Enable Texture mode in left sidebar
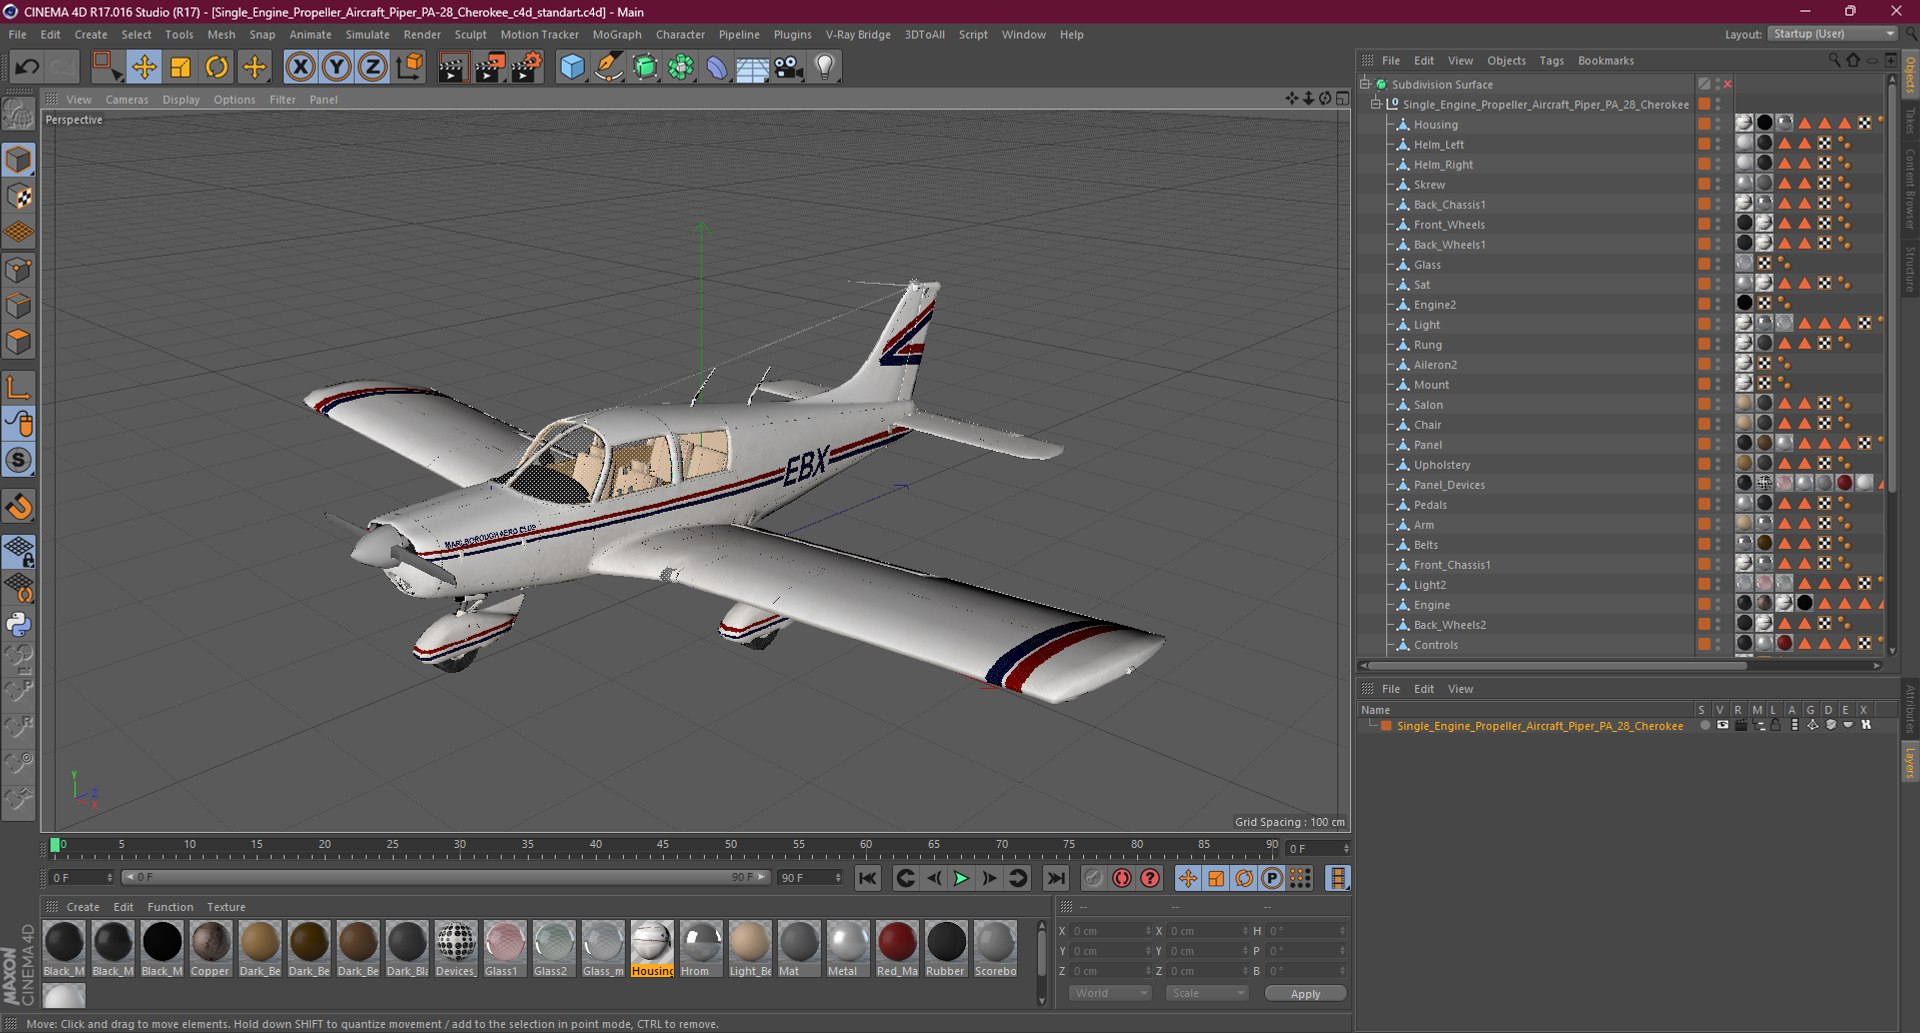The width and height of the screenshot is (1920, 1033). click(19, 196)
